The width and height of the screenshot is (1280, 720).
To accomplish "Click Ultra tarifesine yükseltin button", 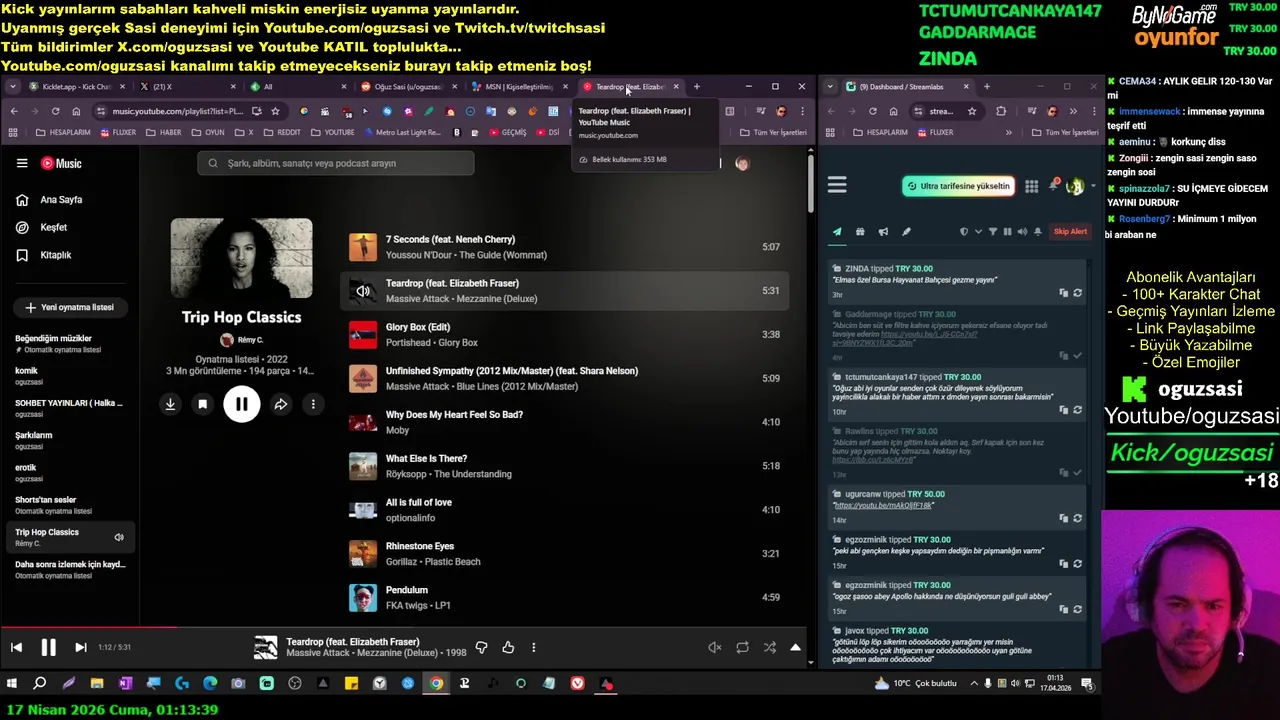I will 957,186.
